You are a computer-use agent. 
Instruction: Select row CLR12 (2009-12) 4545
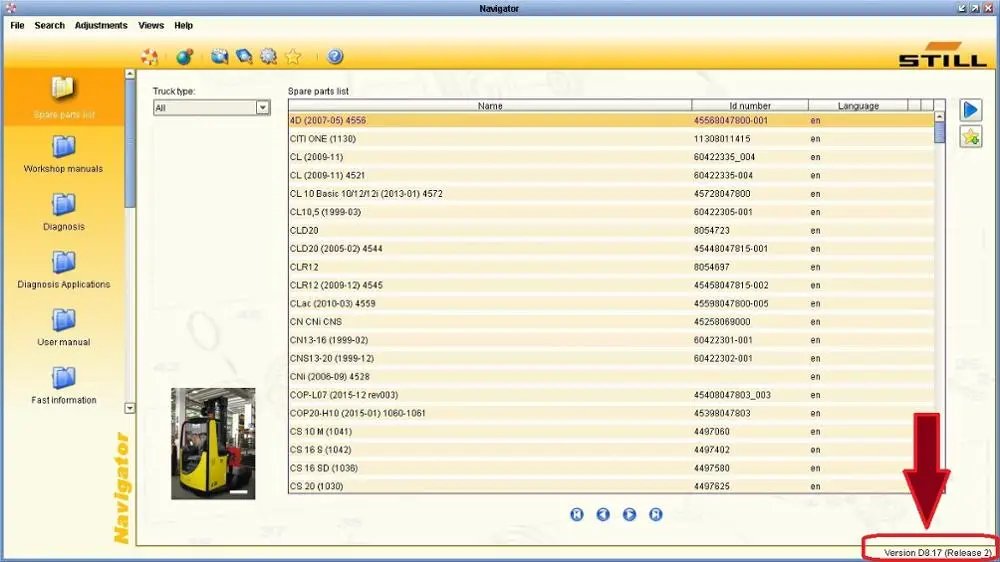(611, 285)
